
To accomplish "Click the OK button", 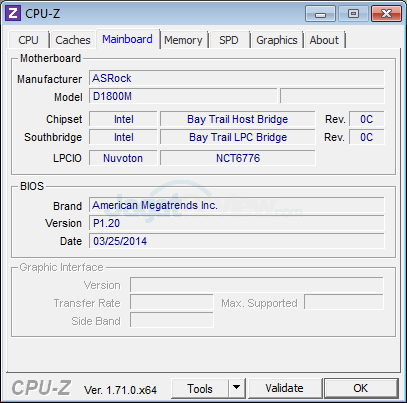I will (361, 388).
